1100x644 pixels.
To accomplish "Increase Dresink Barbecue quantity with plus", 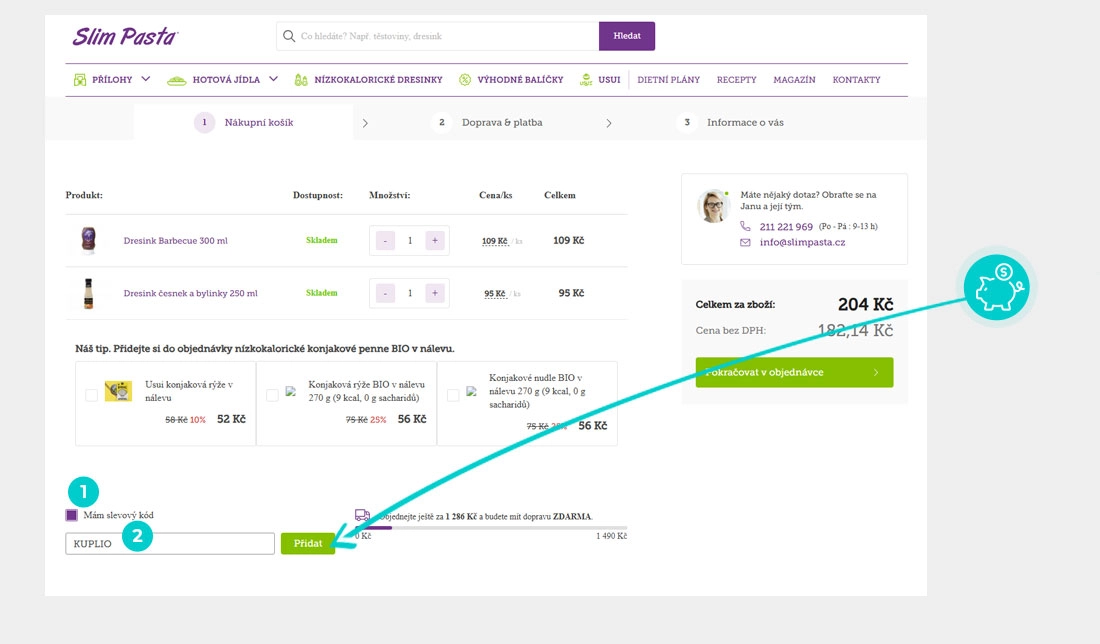I will pyautogui.click(x=434, y=241).
